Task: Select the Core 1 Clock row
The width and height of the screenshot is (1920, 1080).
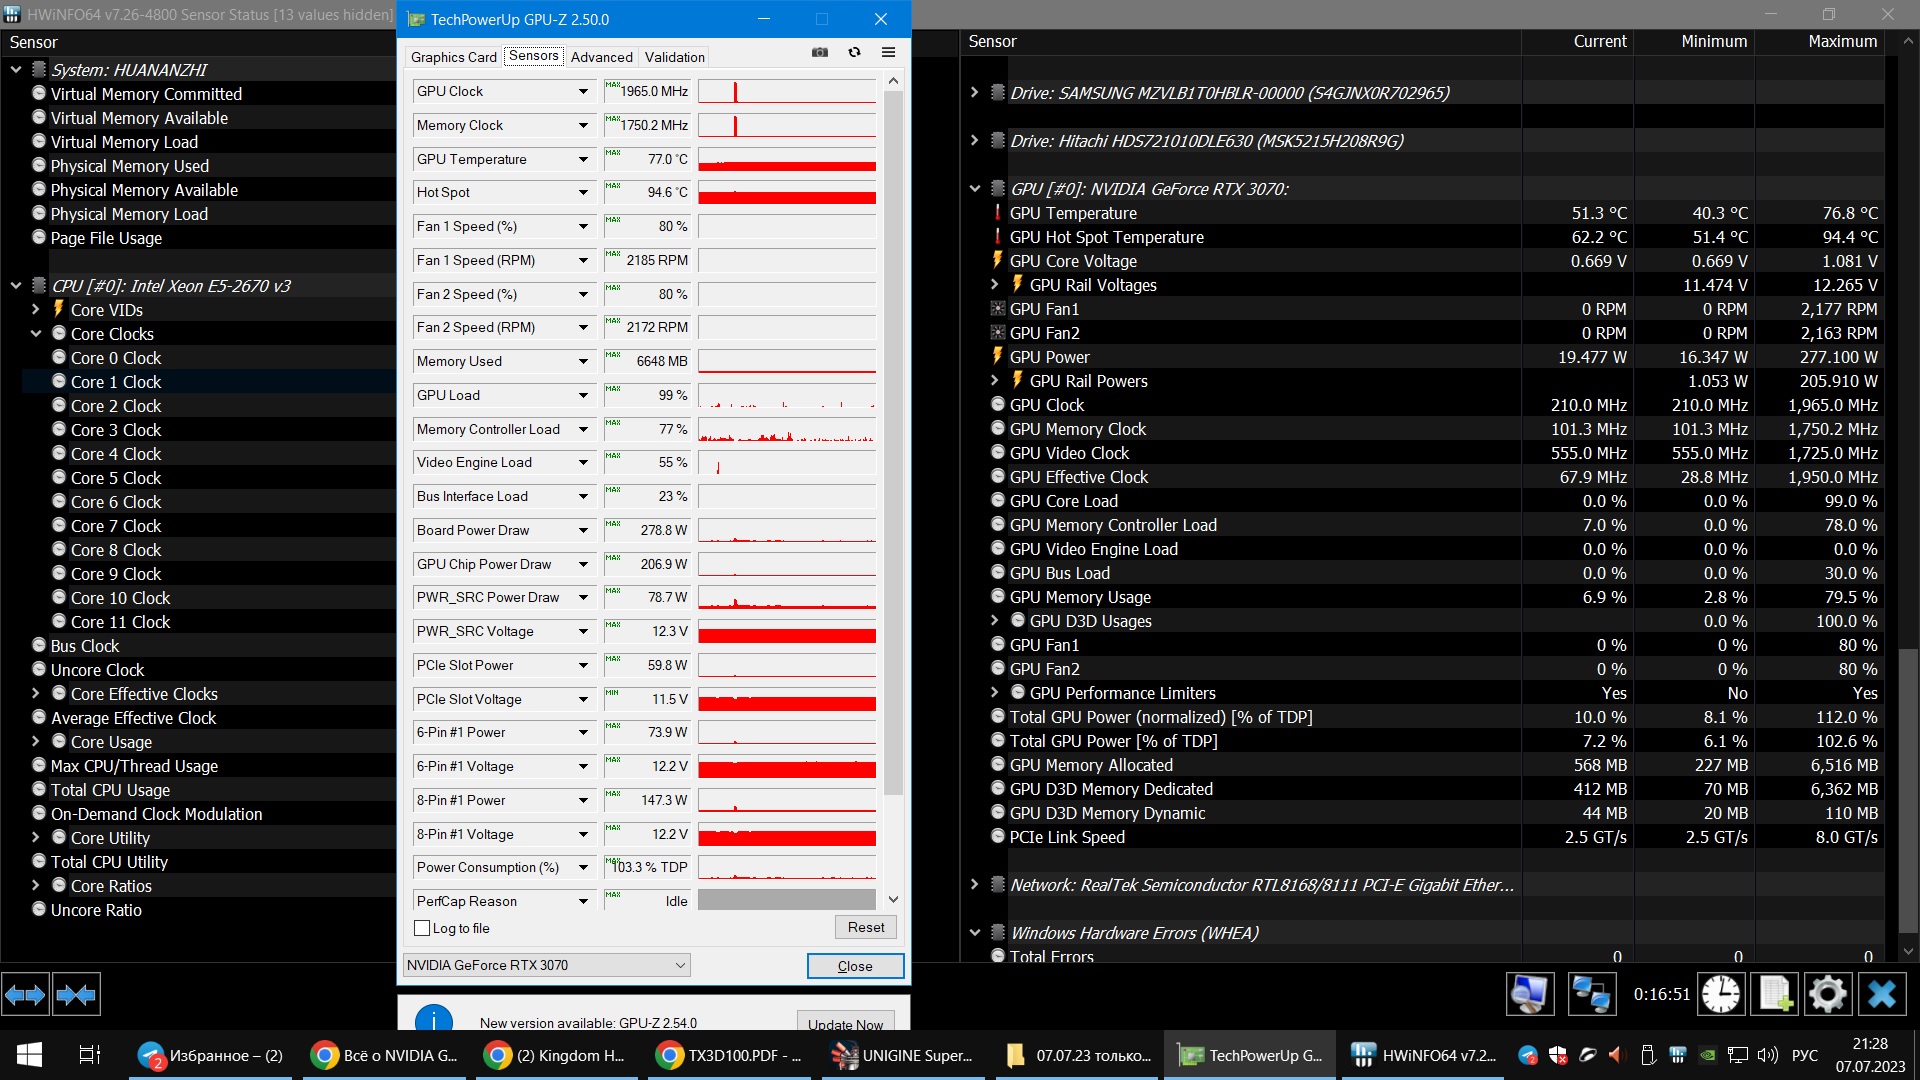Action: (209, 381)
